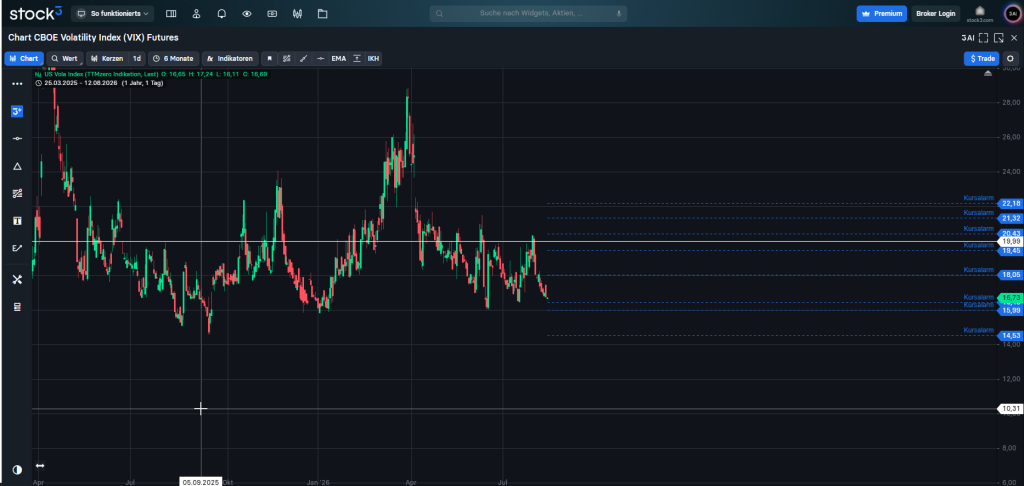1024x486 pixels.
Task: Click the 05.09.2025 date marker on time axis
Action: click(200, 482)
